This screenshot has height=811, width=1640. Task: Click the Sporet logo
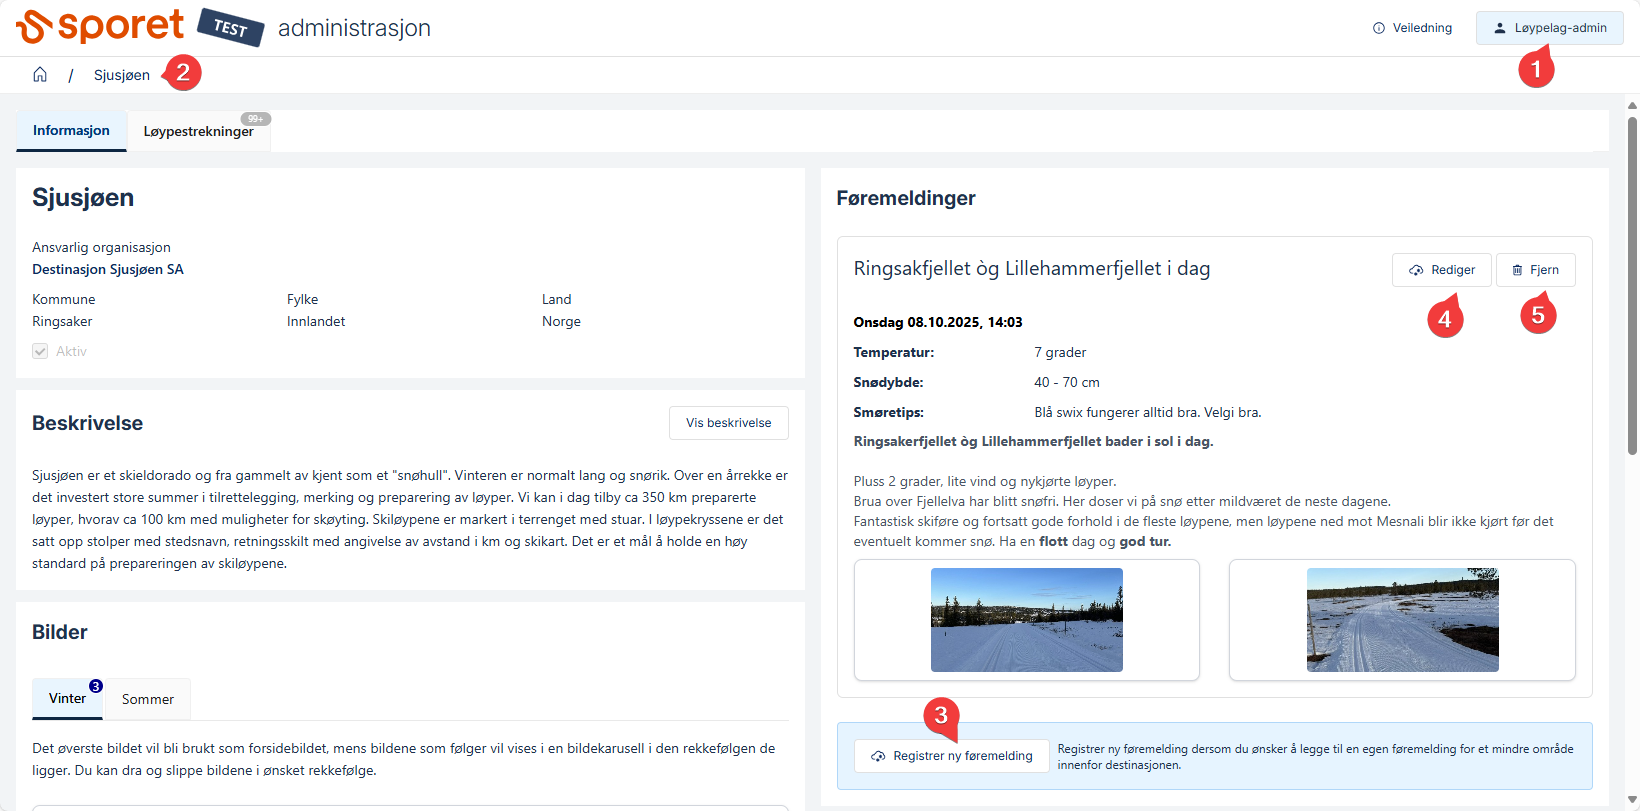tap(100, 26)
